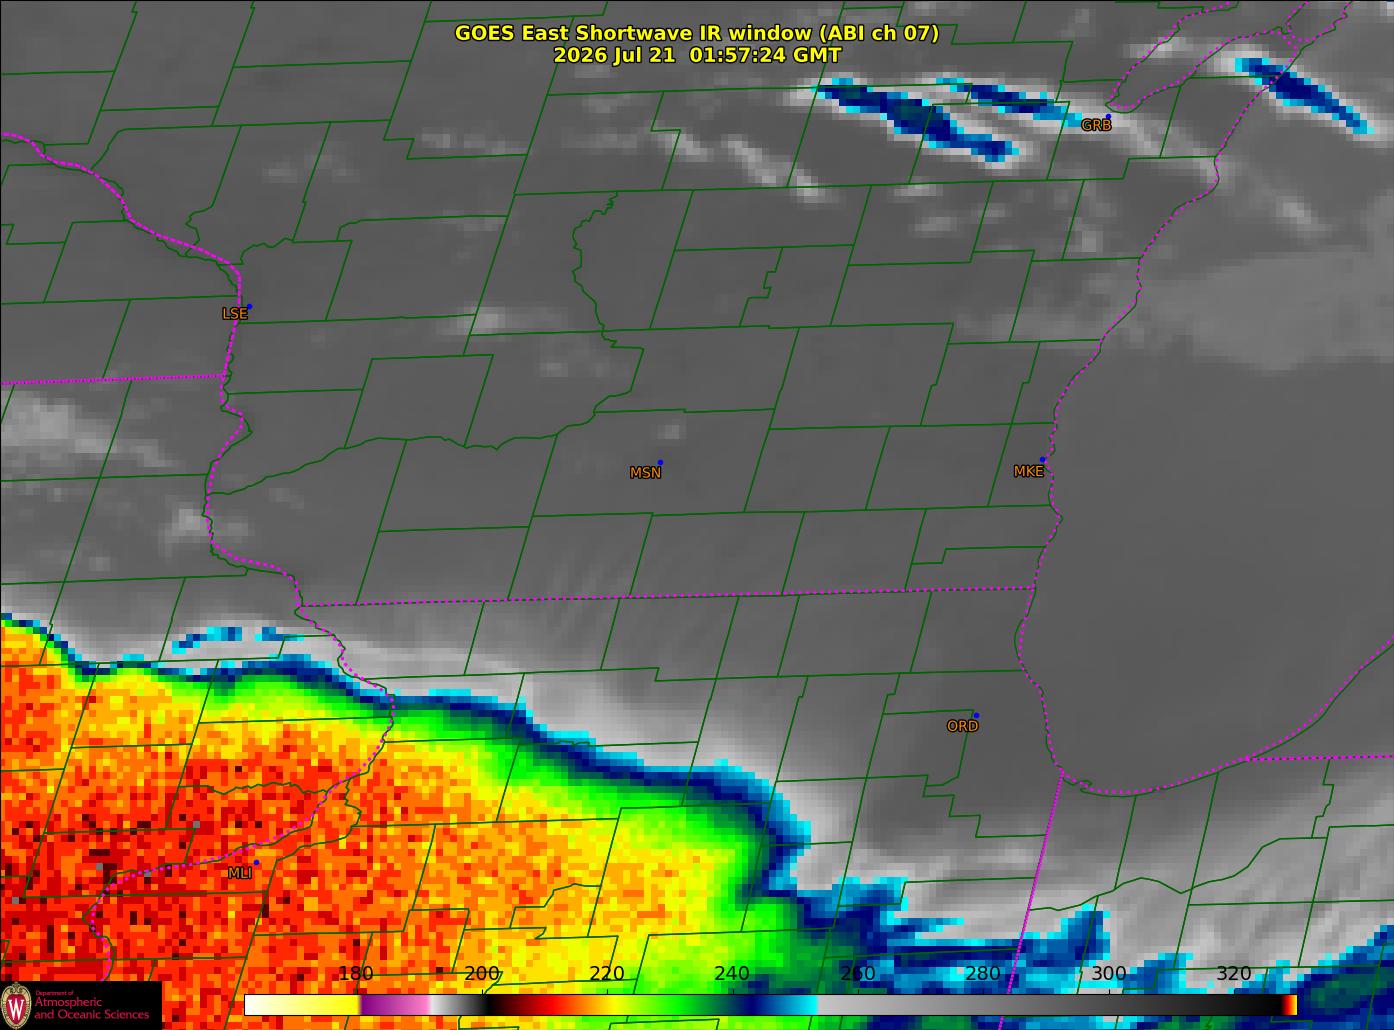Click the 320 value on color scale
1394x1030 pixels.
pos(1234,973)
